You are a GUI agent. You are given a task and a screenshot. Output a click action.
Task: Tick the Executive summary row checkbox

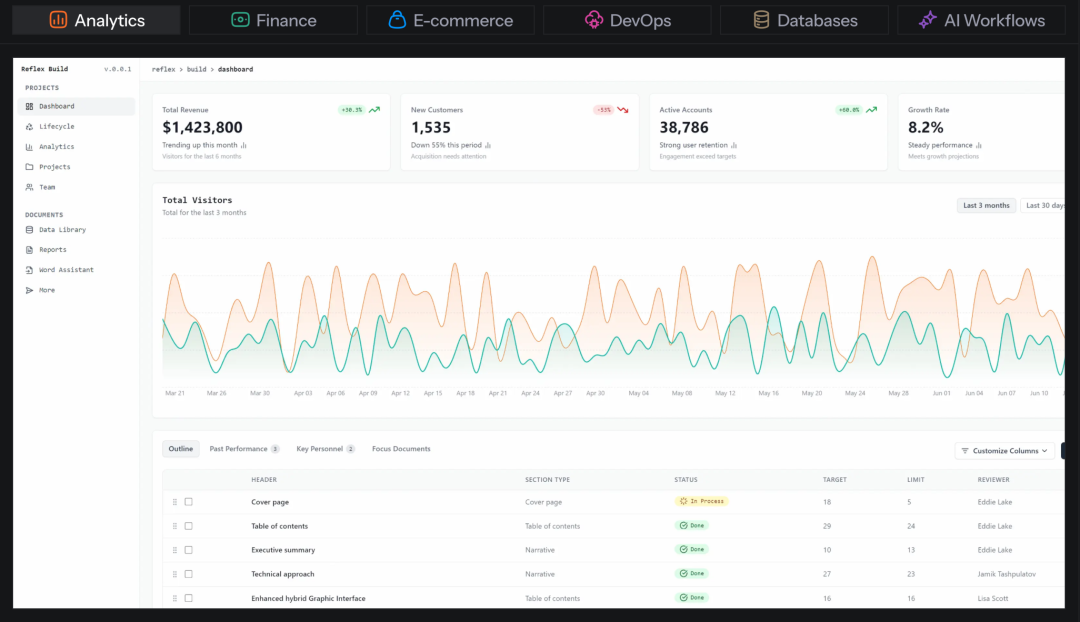[189, 550]
